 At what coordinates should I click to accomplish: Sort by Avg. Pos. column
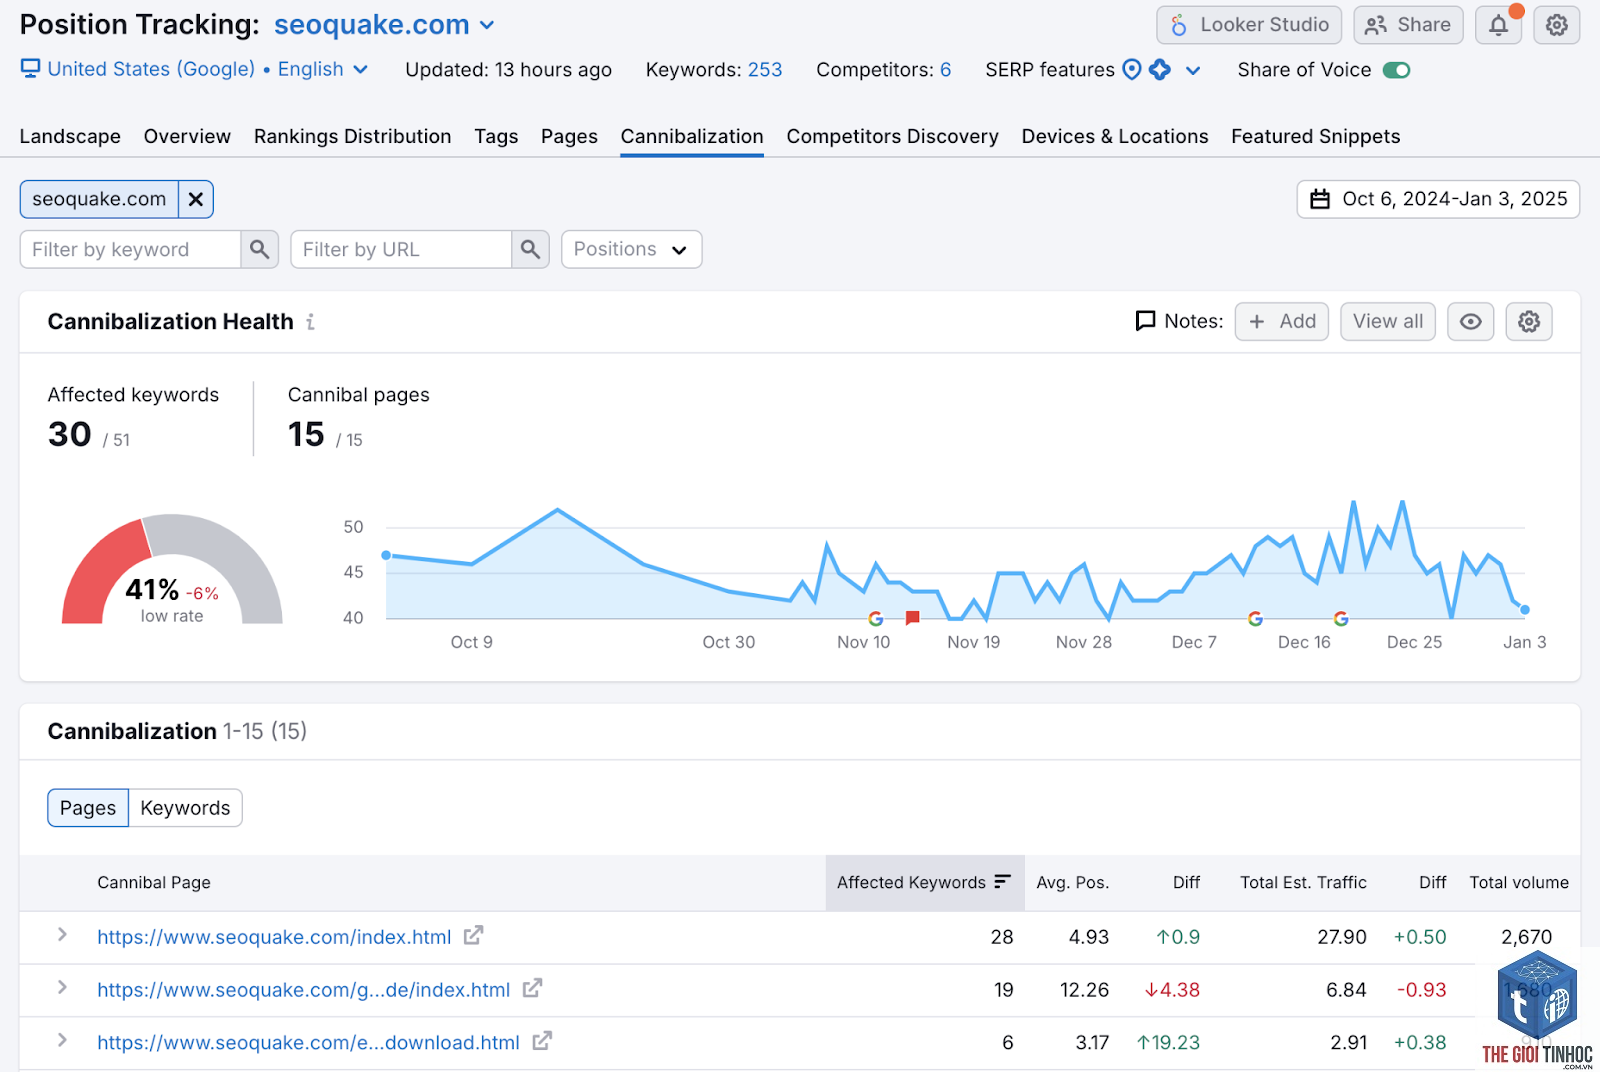point(1072,882)
